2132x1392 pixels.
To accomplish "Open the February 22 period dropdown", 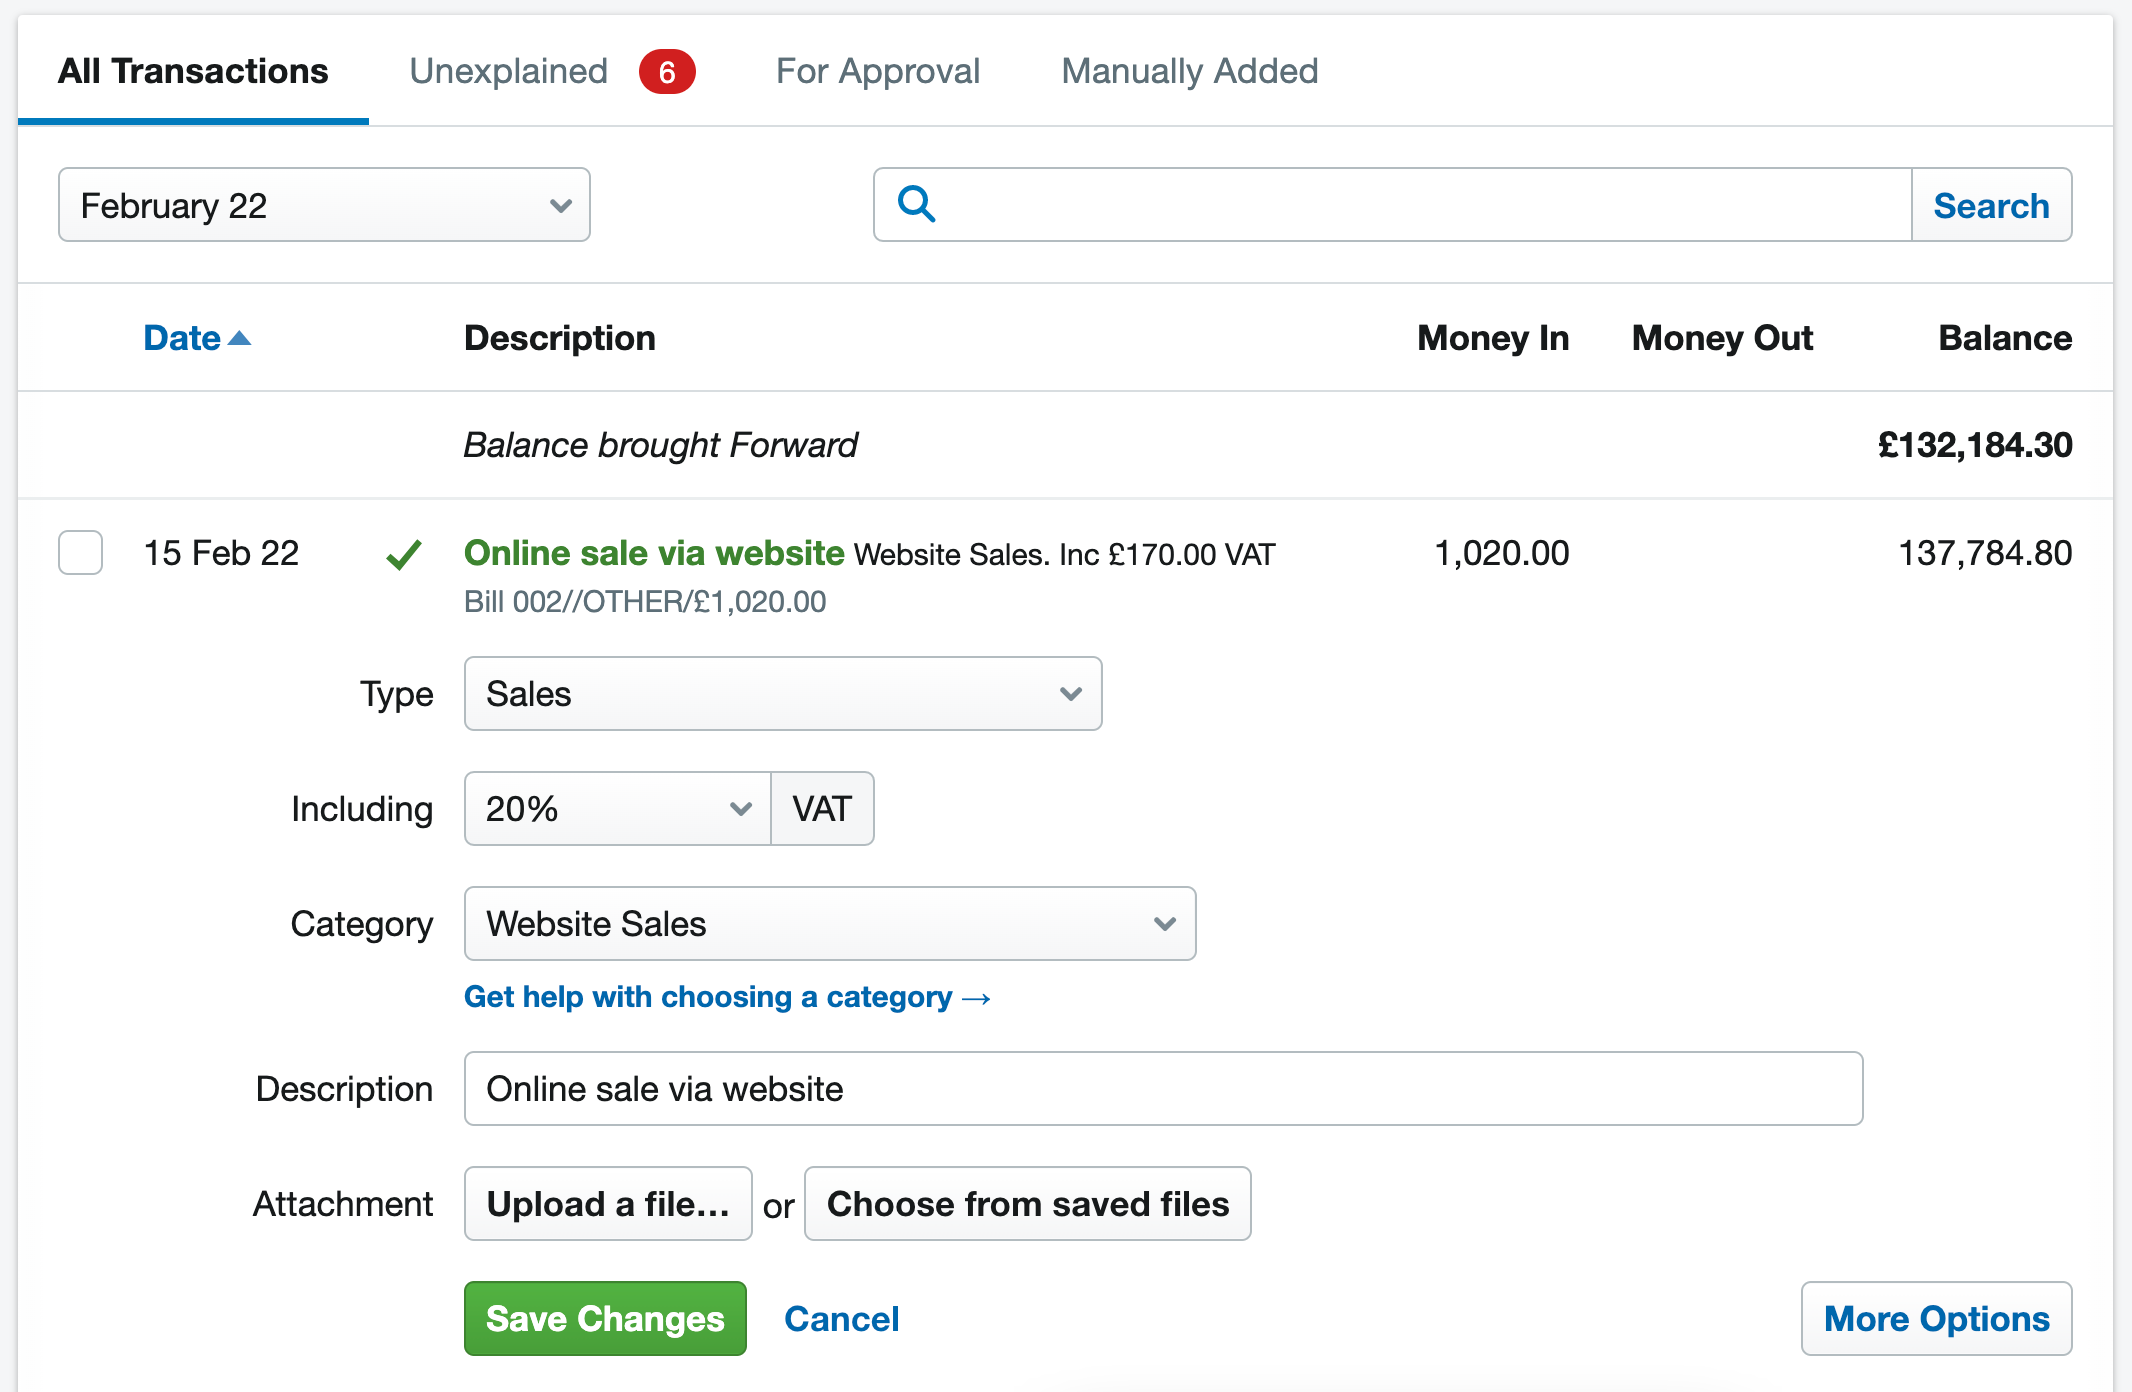I will 324,205.
